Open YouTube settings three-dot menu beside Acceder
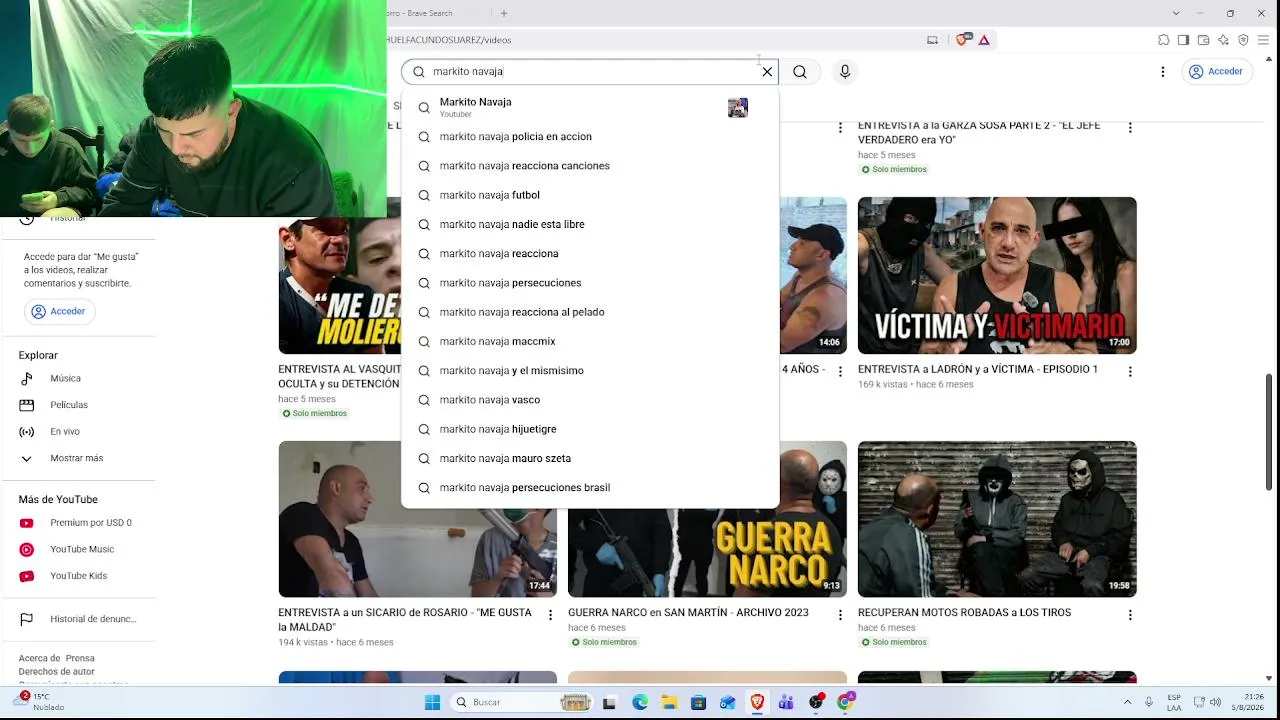Screen dimensions: 1280x720 click(x=1163, y=72)
